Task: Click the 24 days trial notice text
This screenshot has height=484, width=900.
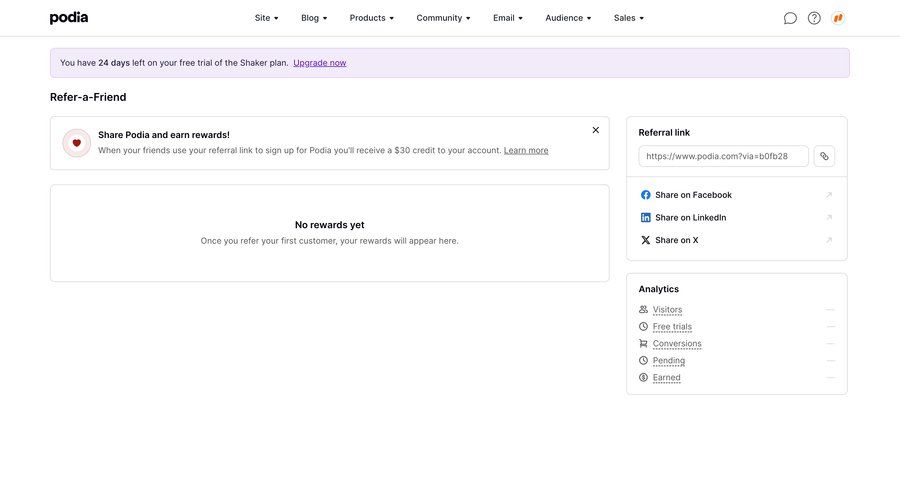Action: point(174,63)
